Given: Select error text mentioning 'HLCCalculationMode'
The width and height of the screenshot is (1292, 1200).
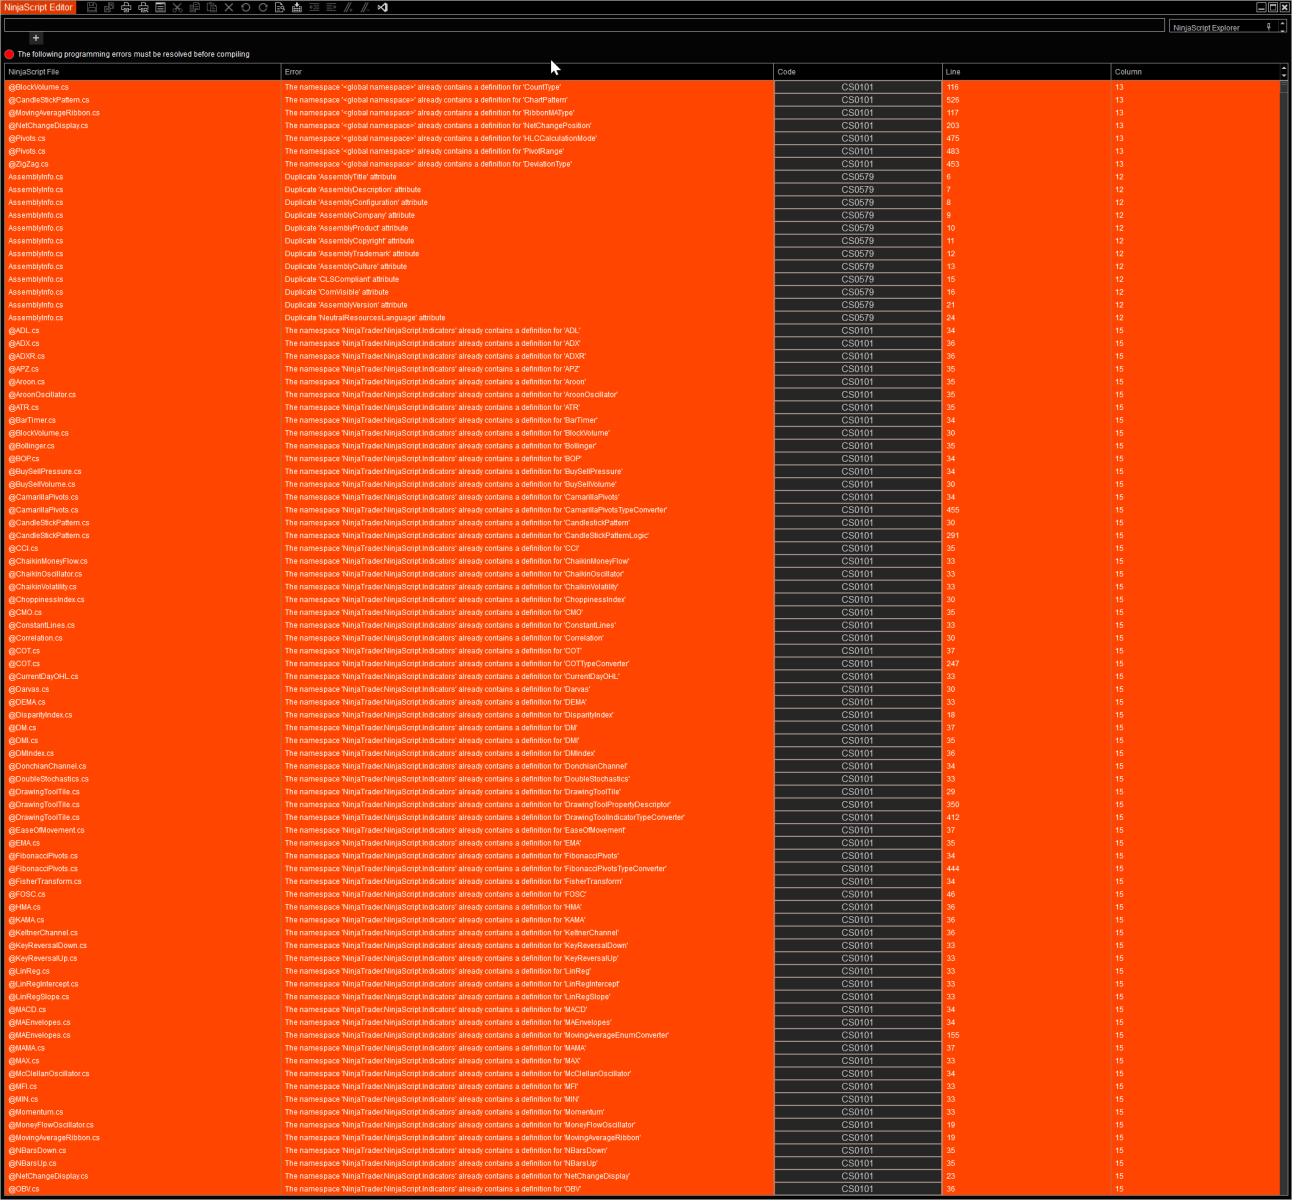Looking at the screenshot, I should (x=441, y=139).
